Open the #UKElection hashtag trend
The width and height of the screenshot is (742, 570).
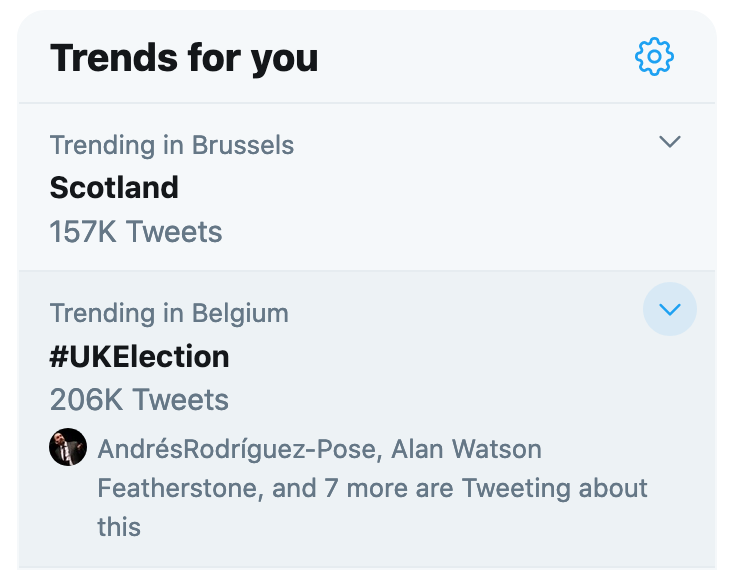(x=139, y=356)
